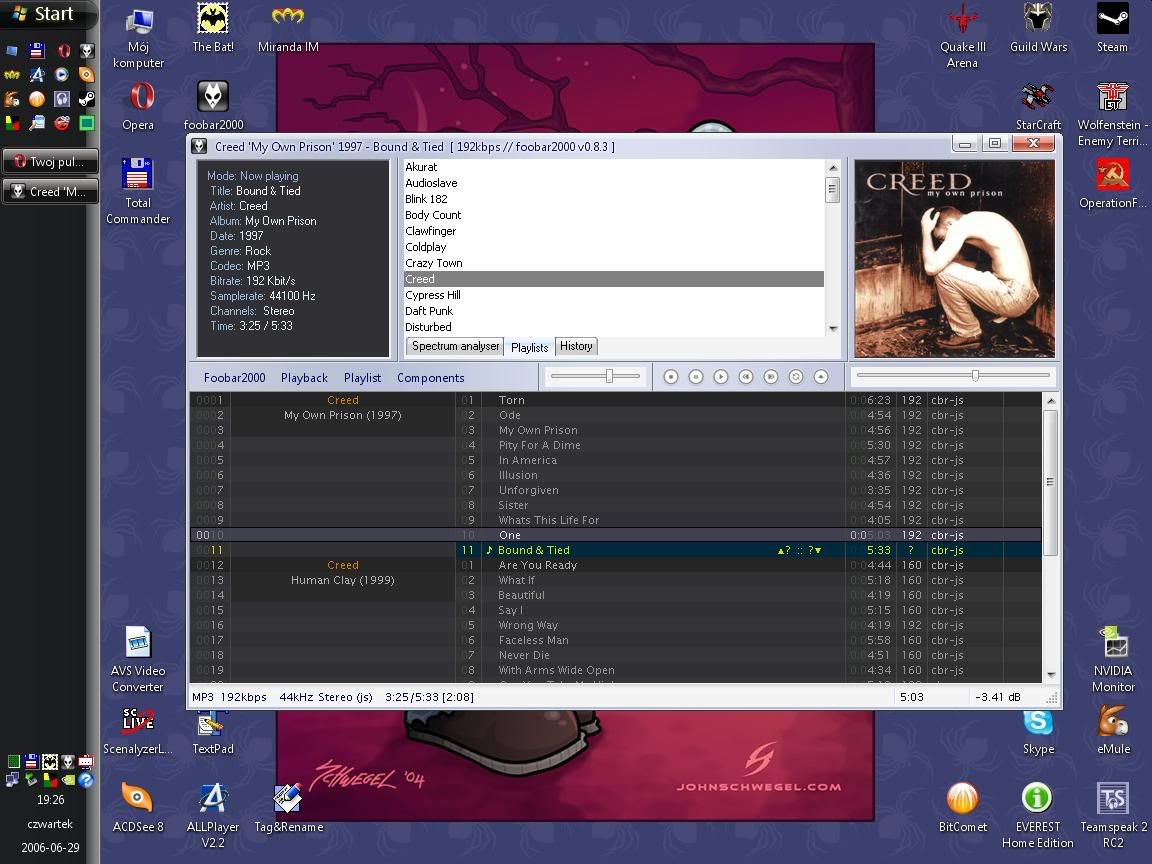
Task: Select the Body Count playlist
Action: point(613,215)
